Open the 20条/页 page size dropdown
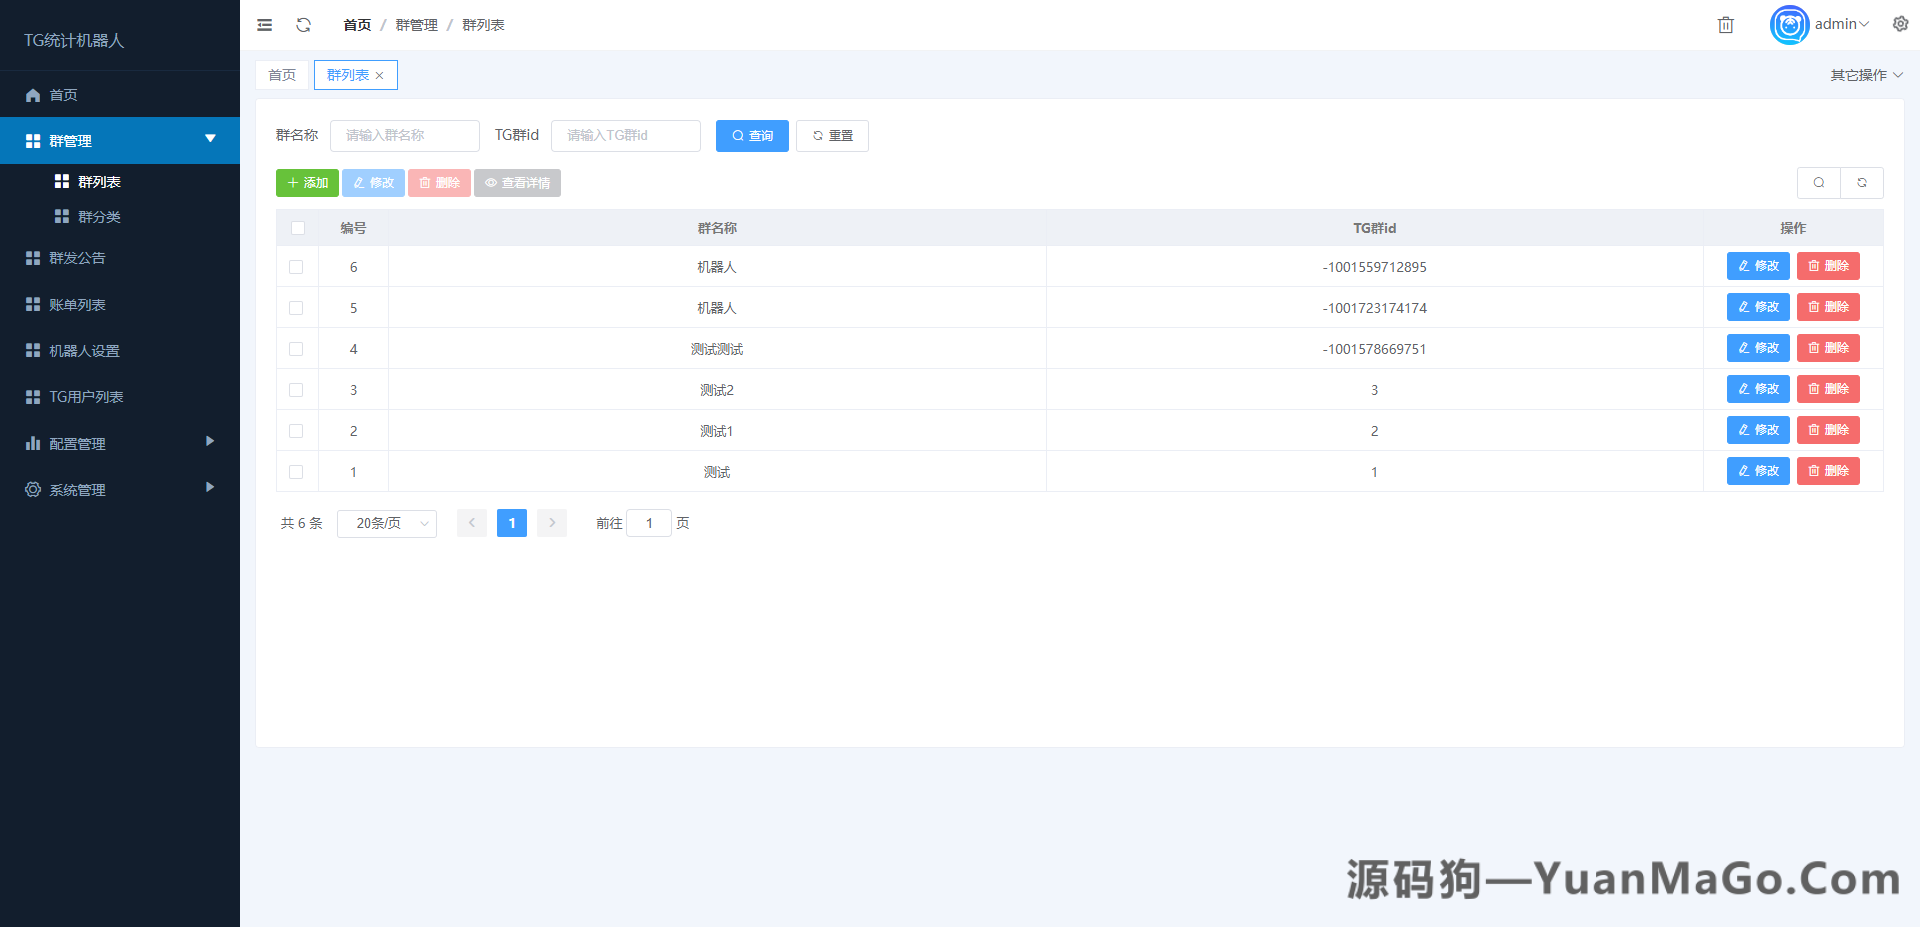Image resolution: width=1920 pixels, height=927 pixels. tap(386, 523)
